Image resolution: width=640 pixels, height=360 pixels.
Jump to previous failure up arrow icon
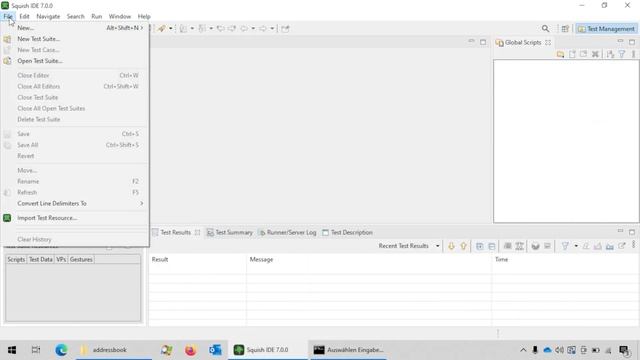[463, 246]
